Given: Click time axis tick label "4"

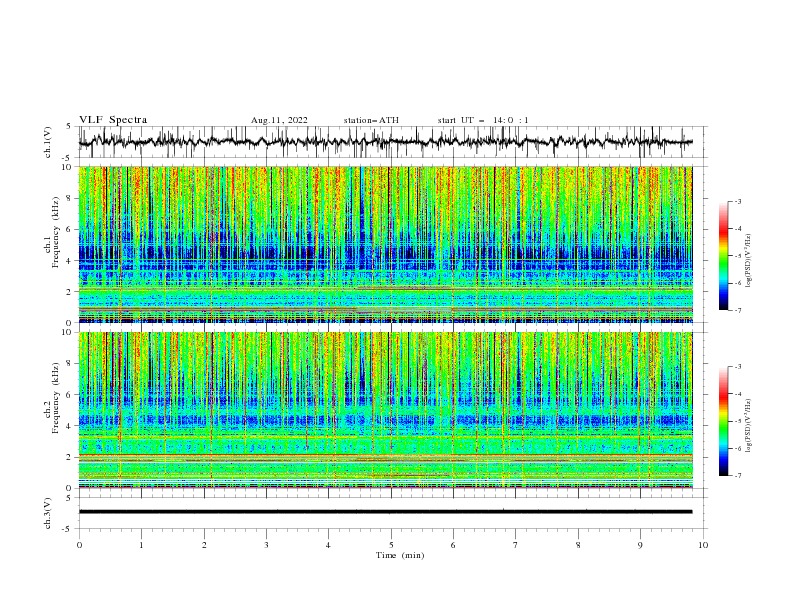Looking at the screenshot, I should click(x=328, y=545).
